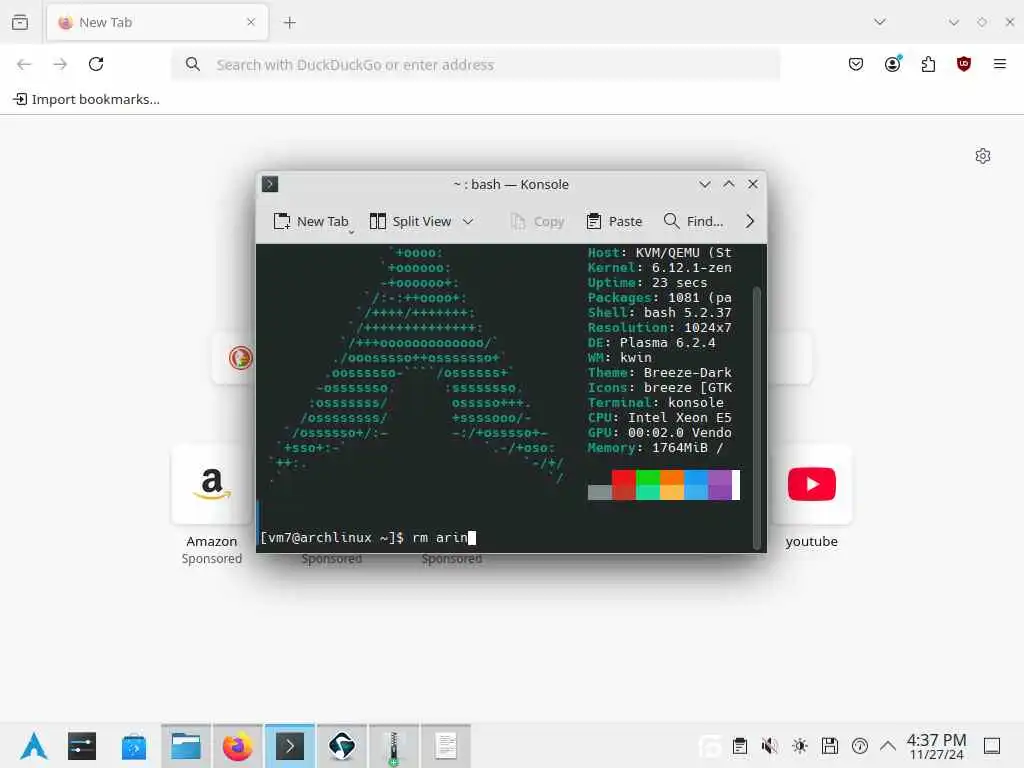Open the Arch application launcher
This screenshot has height=768, width=1024.
(x=34, y=746)
